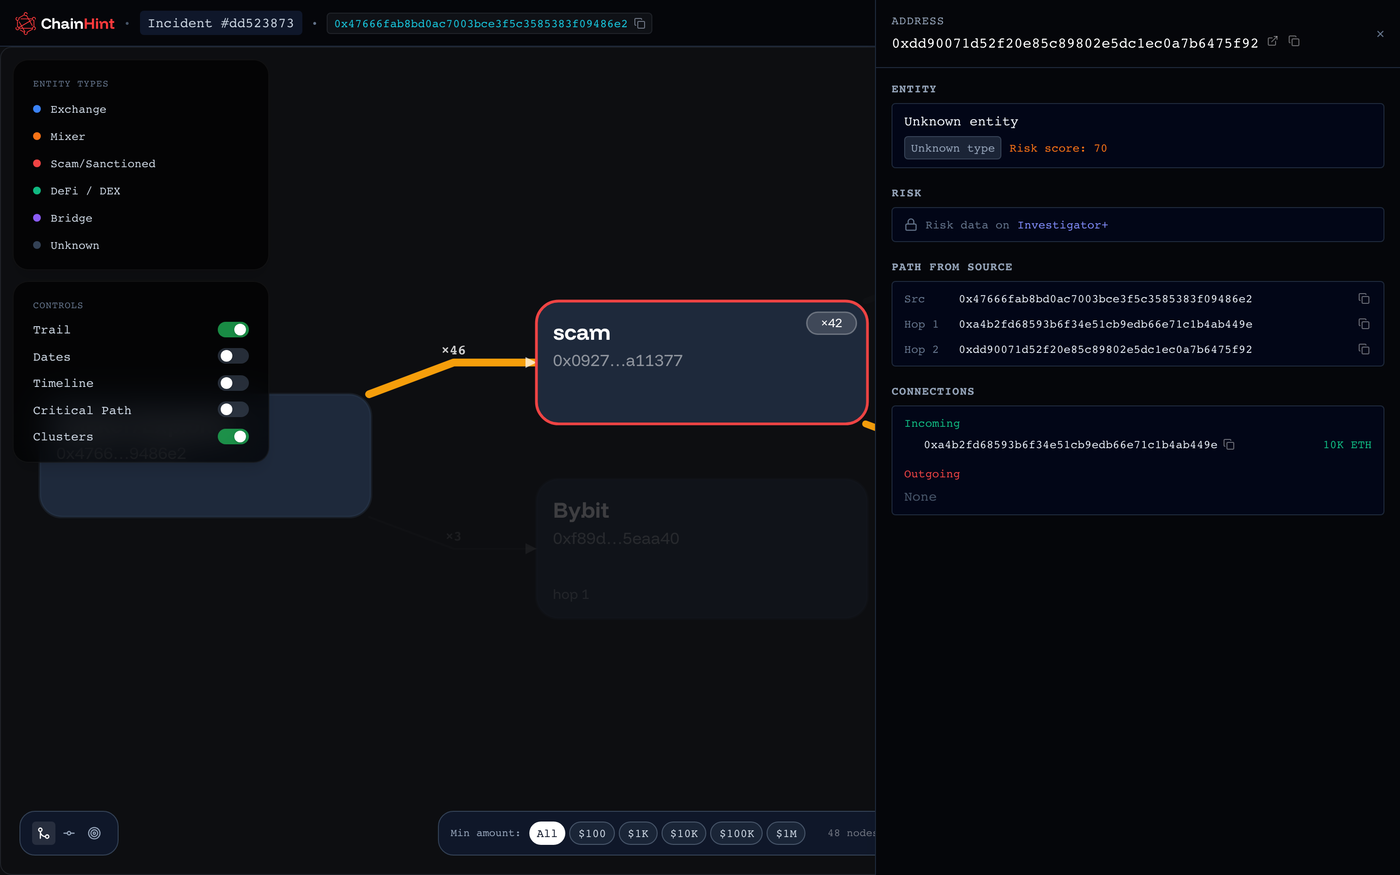Image resolution: width=1400 pixels, height=875 pixels.
Task: Click the Hop 2 address 0xdd90071d…
Action: (x=1105, y=349)
